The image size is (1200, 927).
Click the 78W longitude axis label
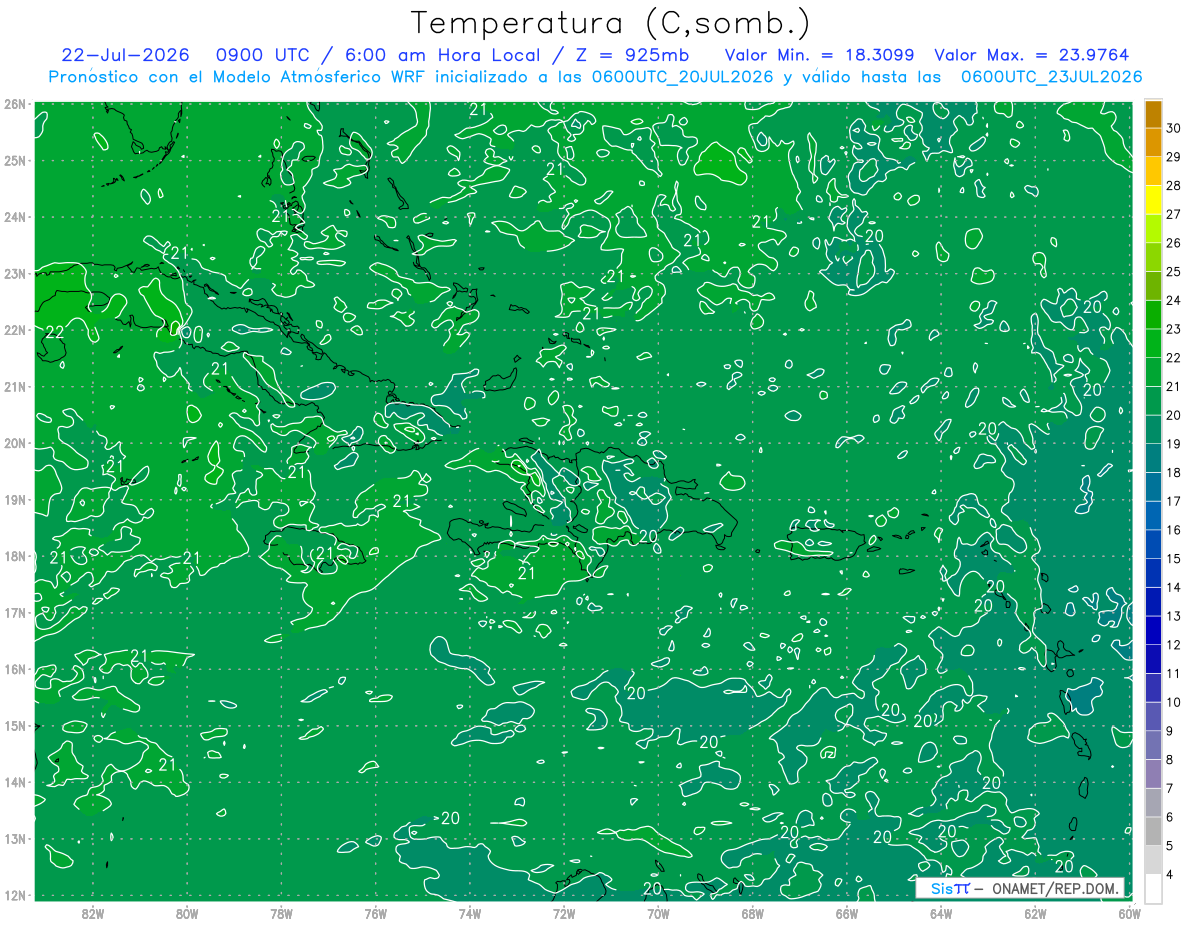click(x=281, y=914)
